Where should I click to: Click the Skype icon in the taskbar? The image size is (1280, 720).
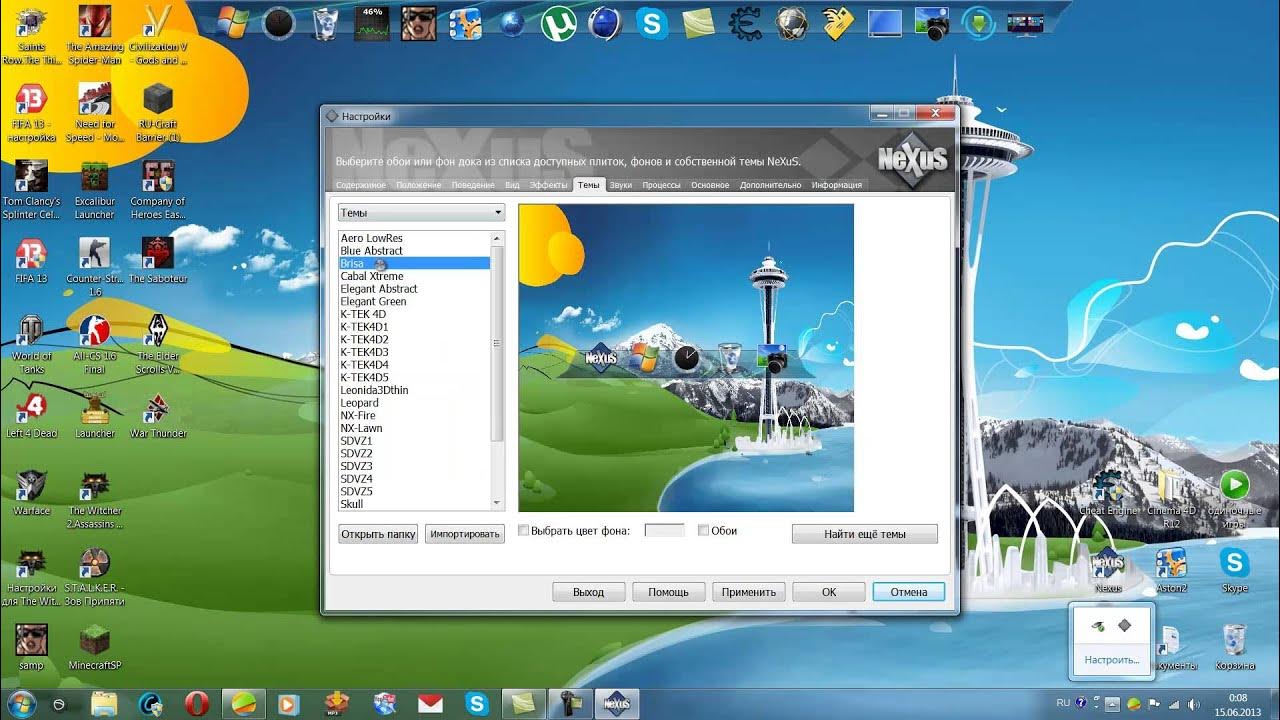477,704
